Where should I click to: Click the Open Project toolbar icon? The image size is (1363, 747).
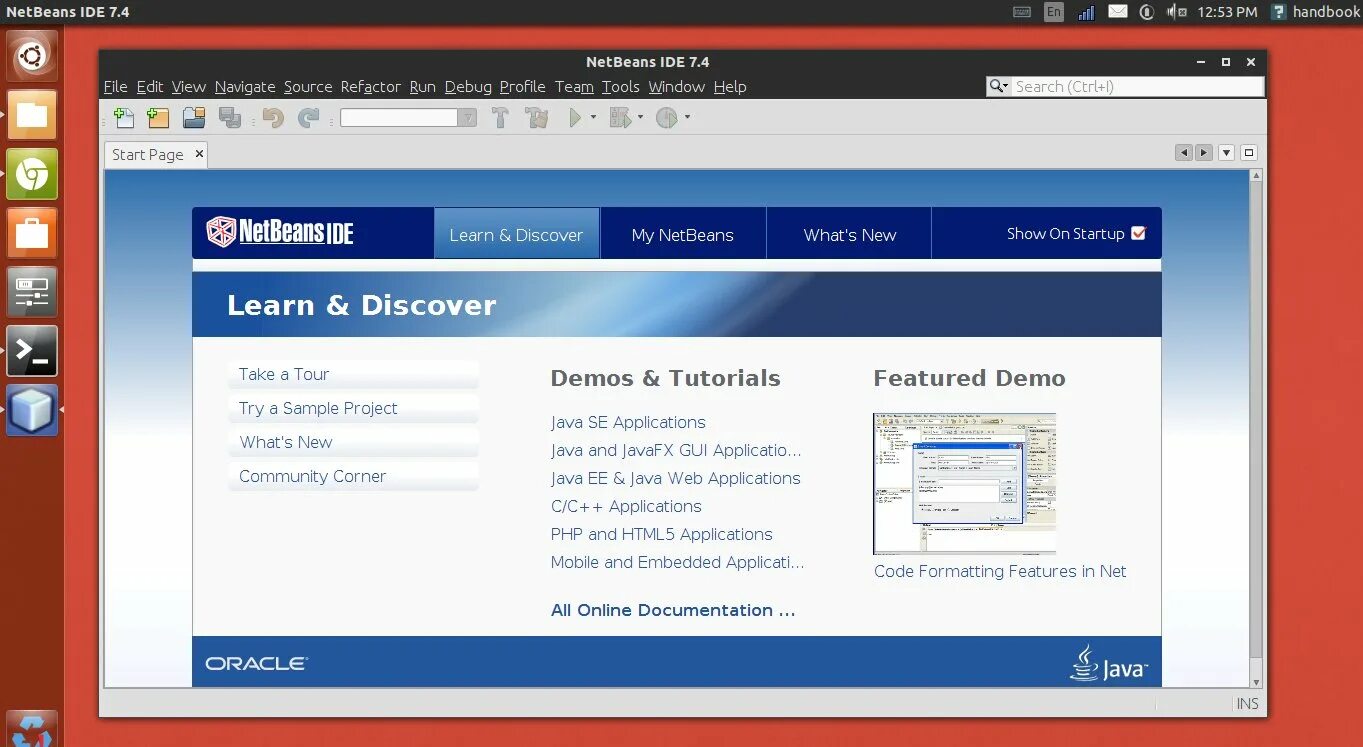(x=194, y=118)
